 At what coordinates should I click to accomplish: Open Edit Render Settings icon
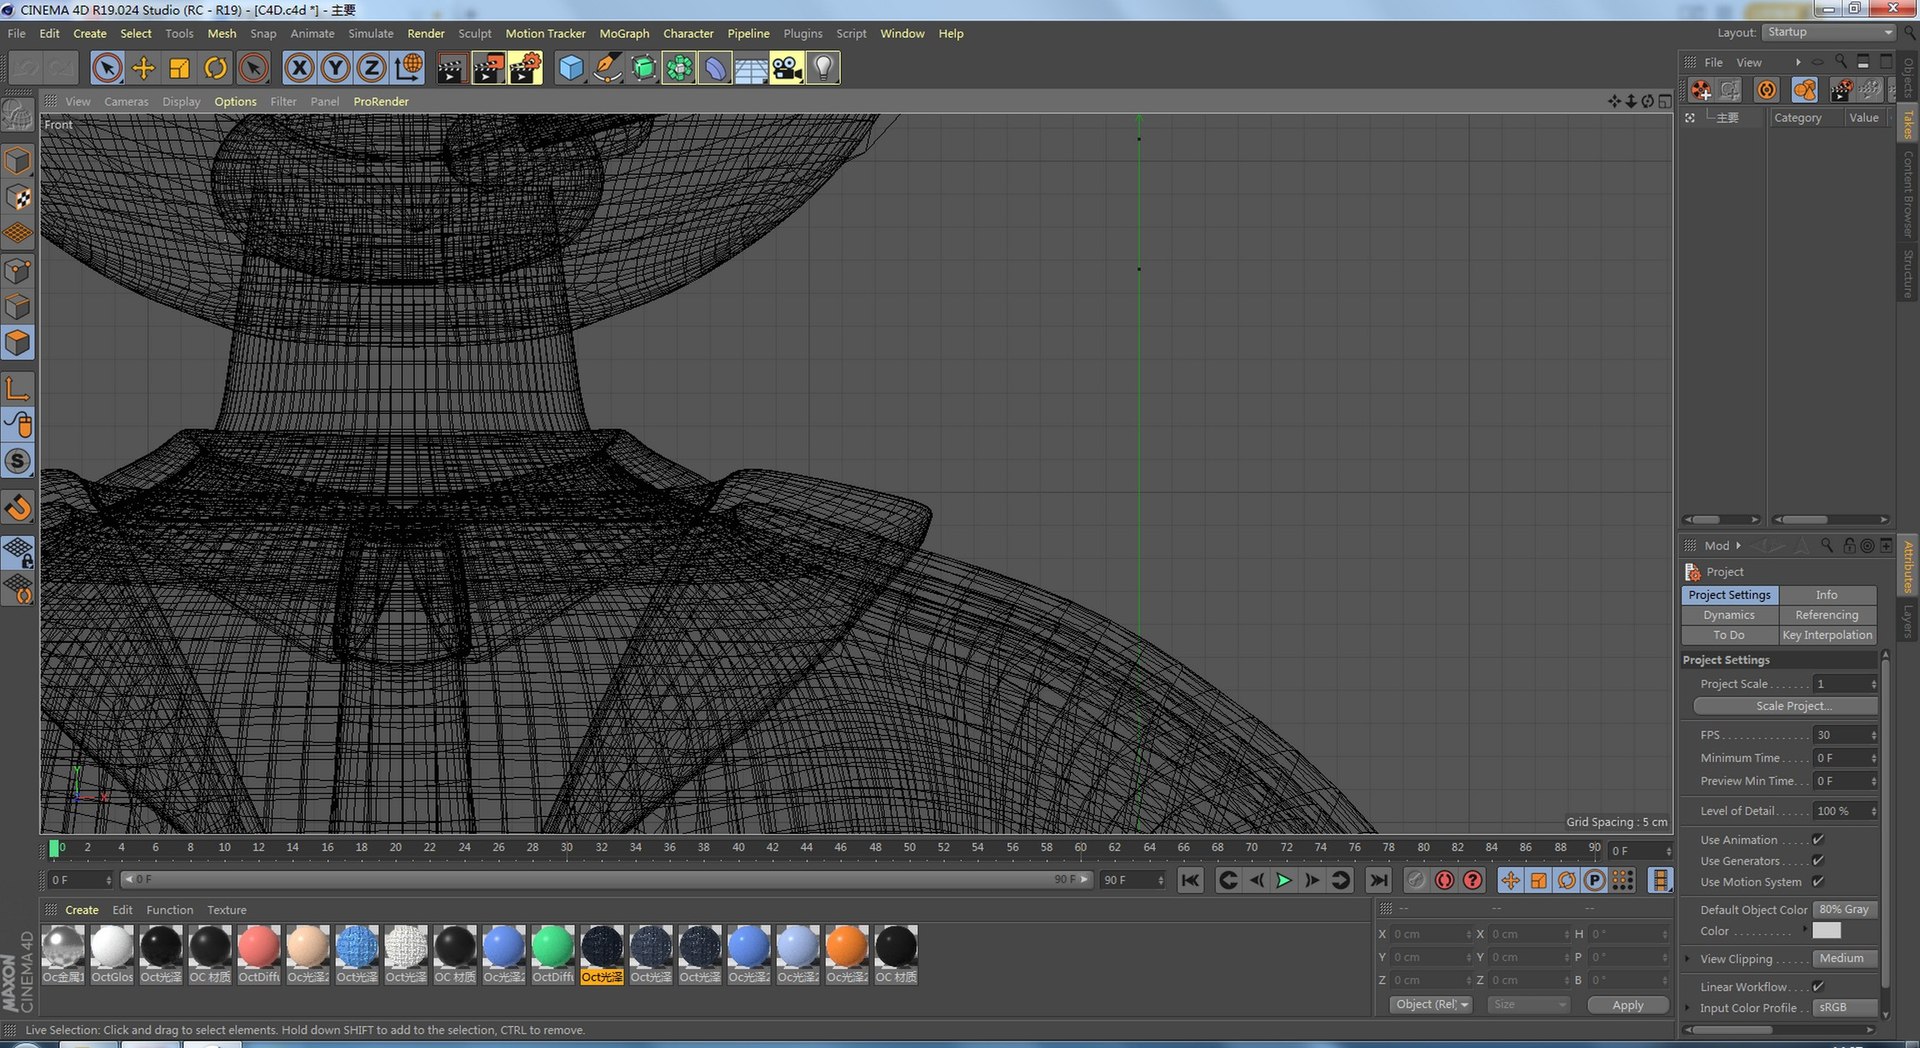pos(525,68)
